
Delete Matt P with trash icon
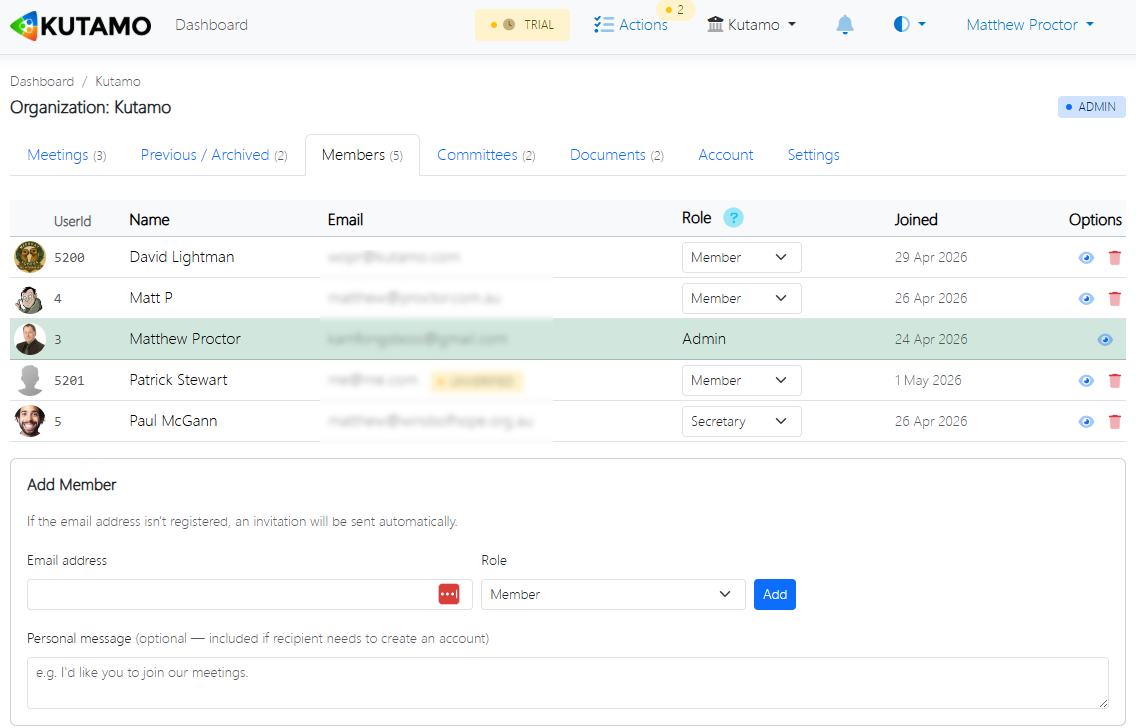tap(1115, 298)
